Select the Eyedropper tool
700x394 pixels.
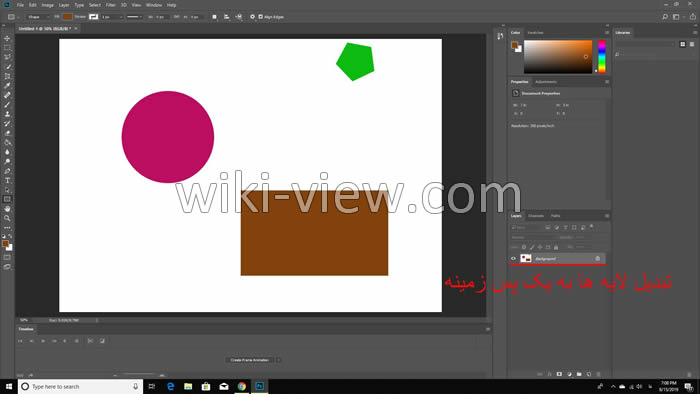coord(7,86)
